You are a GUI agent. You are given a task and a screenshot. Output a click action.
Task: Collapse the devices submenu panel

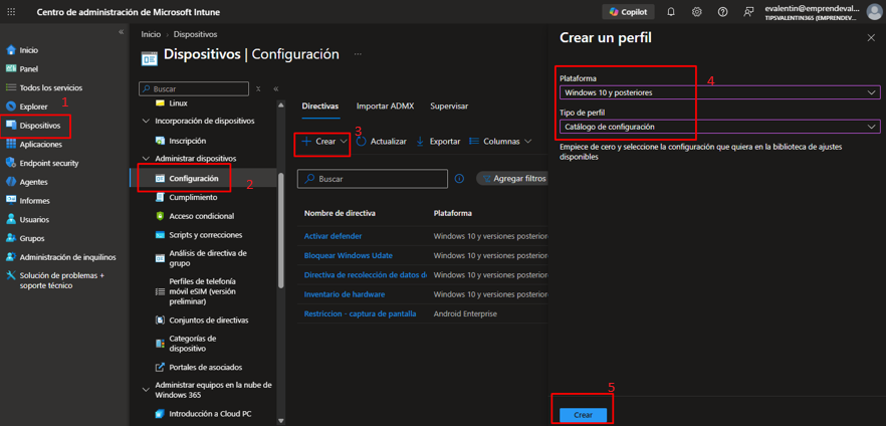coord(276,89)
